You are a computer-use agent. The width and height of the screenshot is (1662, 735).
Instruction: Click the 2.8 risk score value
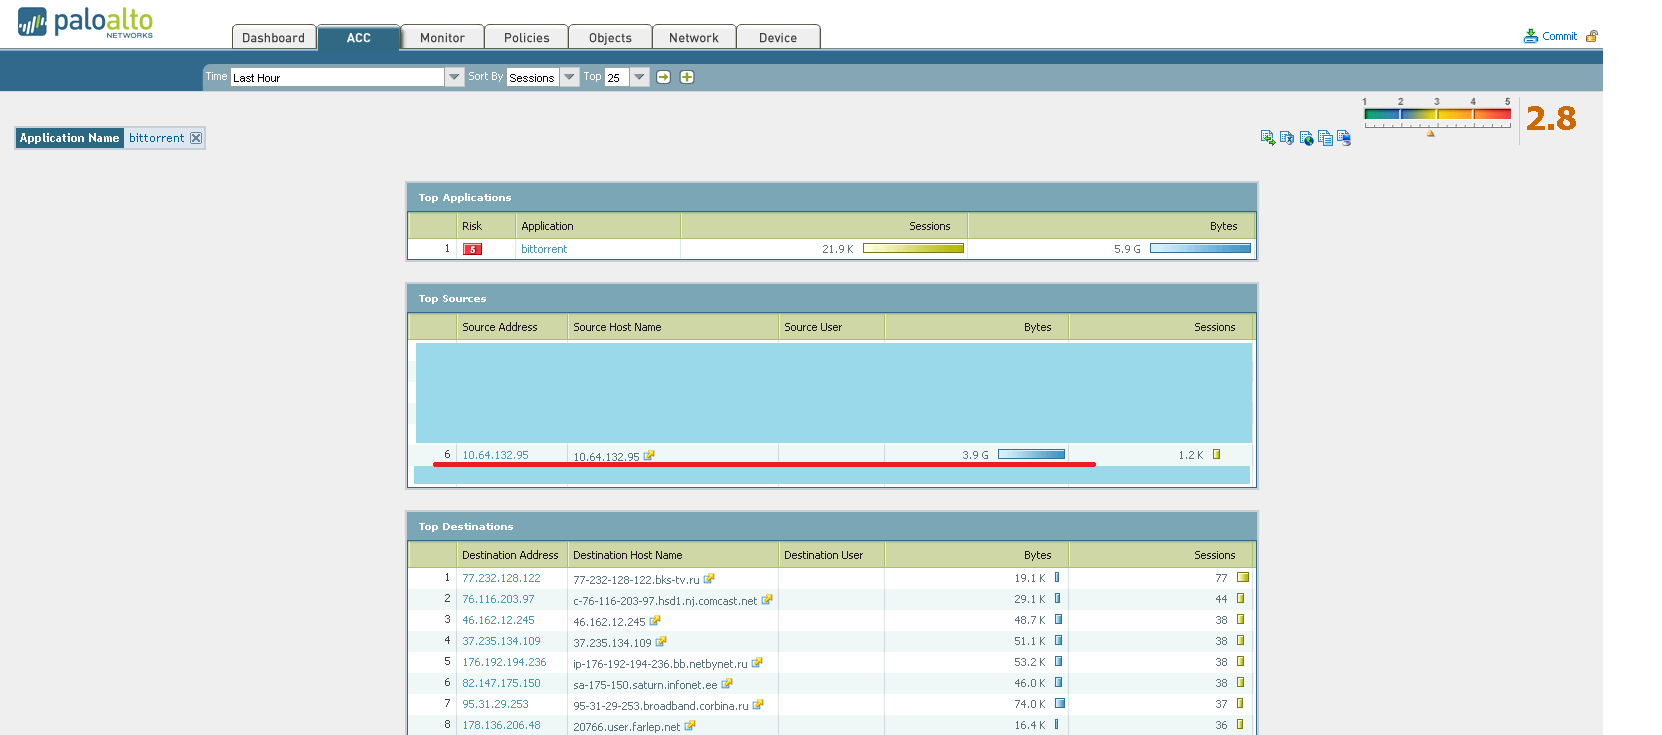(1551, 119)
